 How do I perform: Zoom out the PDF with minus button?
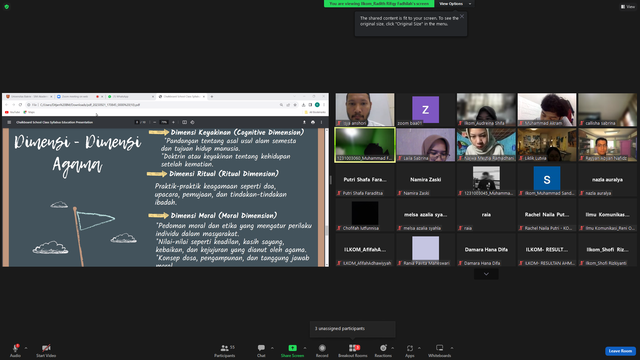[154, 122]
